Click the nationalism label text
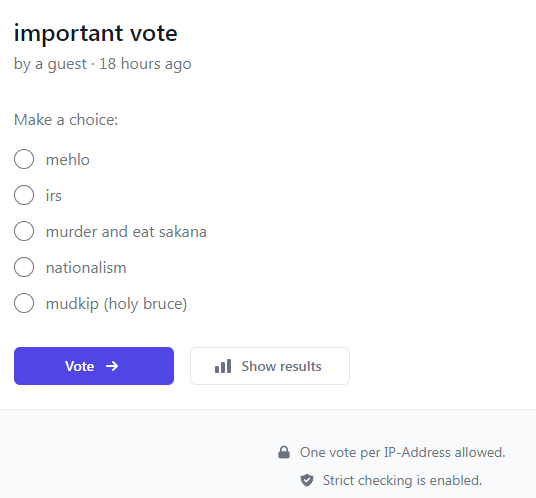The image size is (536, 498). click(86, 268)
